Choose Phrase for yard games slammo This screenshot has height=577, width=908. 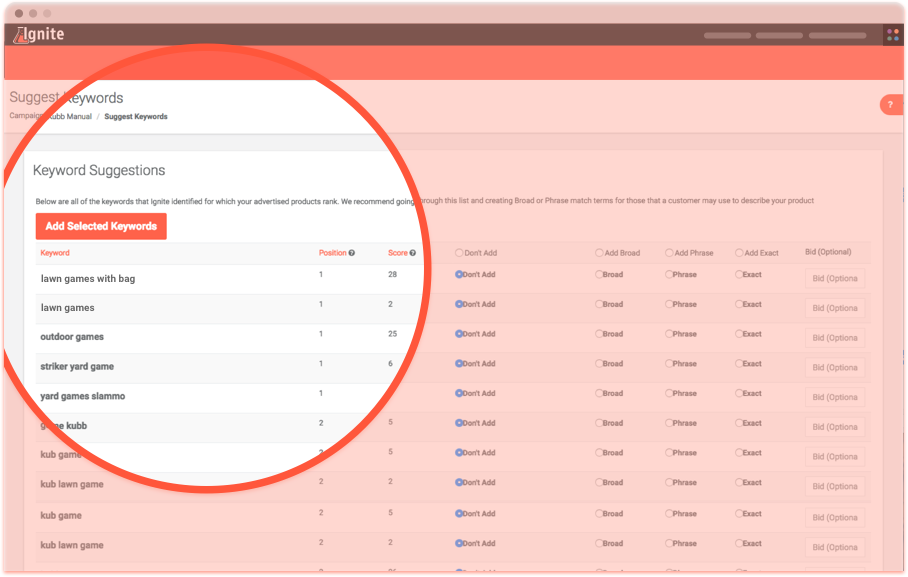669,393
